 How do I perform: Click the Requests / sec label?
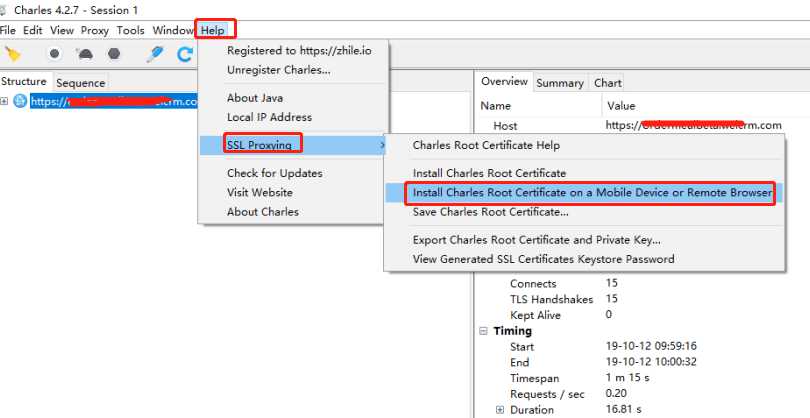click(548, 394)
